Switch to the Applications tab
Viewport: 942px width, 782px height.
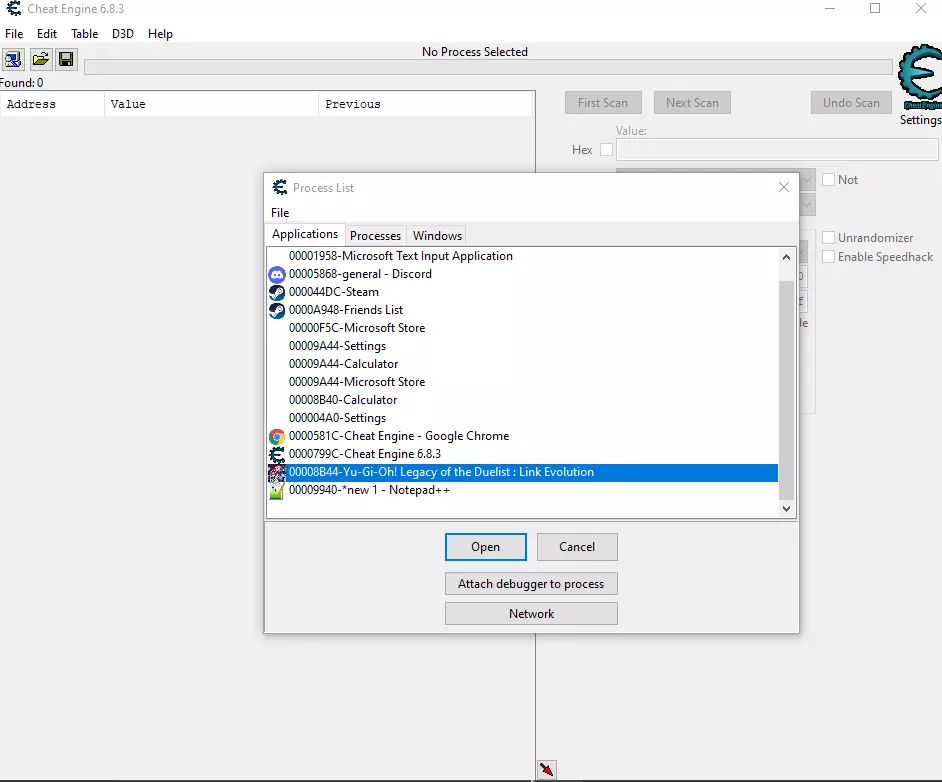point(305,234)
